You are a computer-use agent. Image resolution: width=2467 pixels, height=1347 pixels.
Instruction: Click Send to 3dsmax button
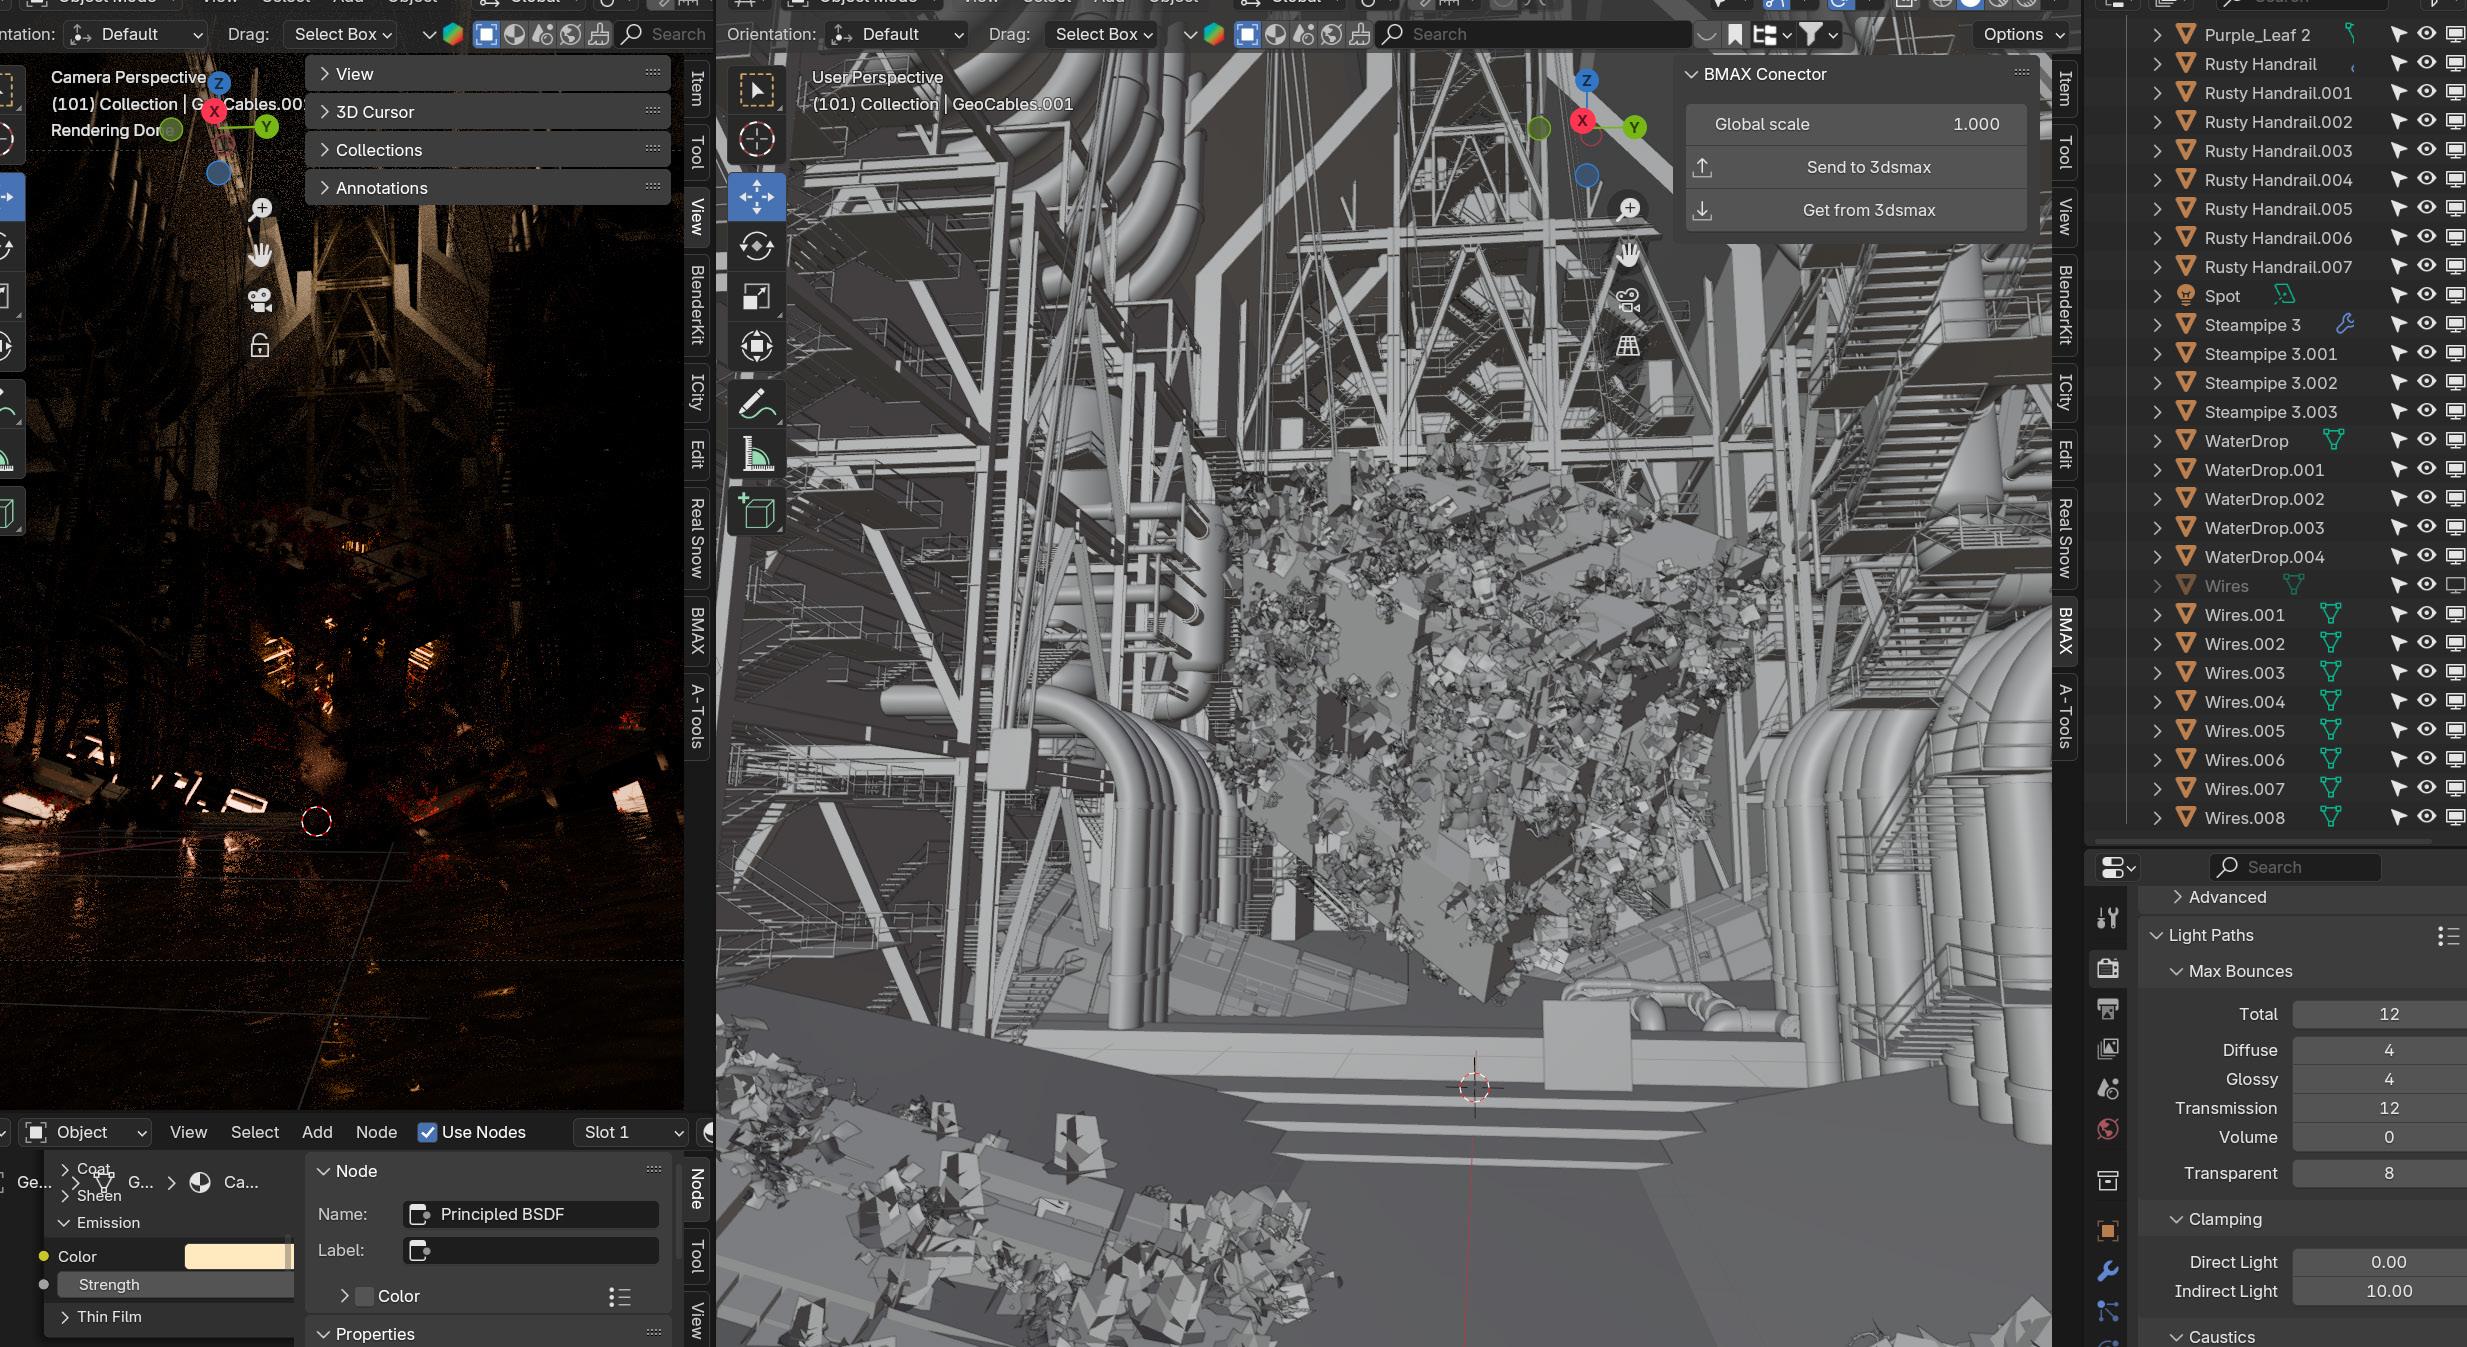point(1856,167)
